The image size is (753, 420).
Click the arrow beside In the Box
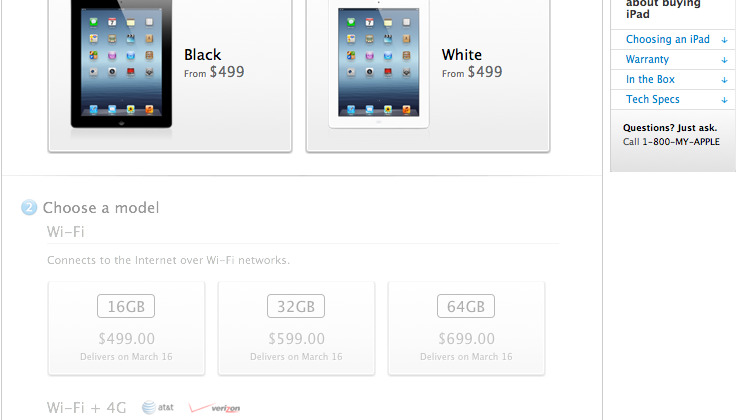pos(724,81)
